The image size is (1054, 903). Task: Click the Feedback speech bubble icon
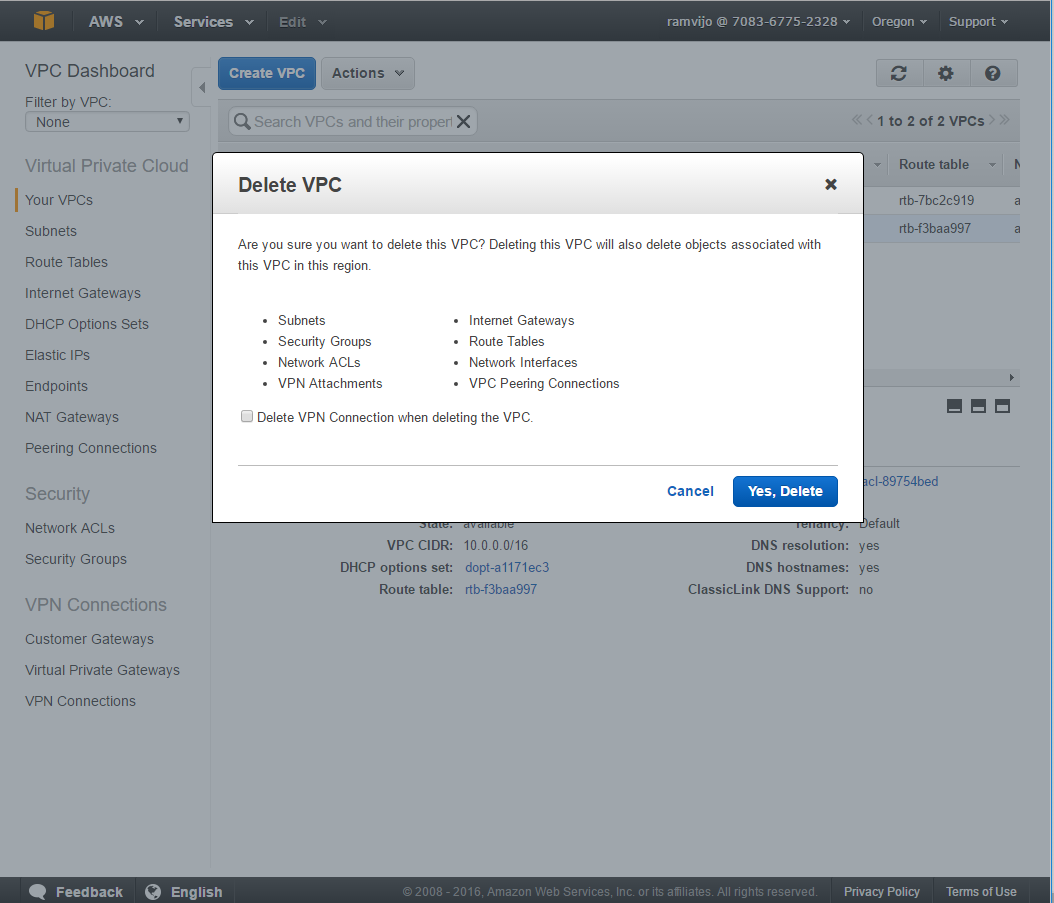coord(37,891)
